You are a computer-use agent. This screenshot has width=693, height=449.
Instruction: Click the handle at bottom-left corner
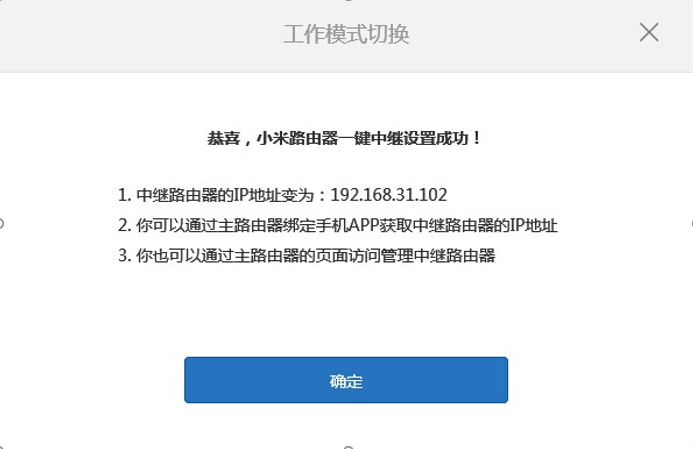point(1,447)
